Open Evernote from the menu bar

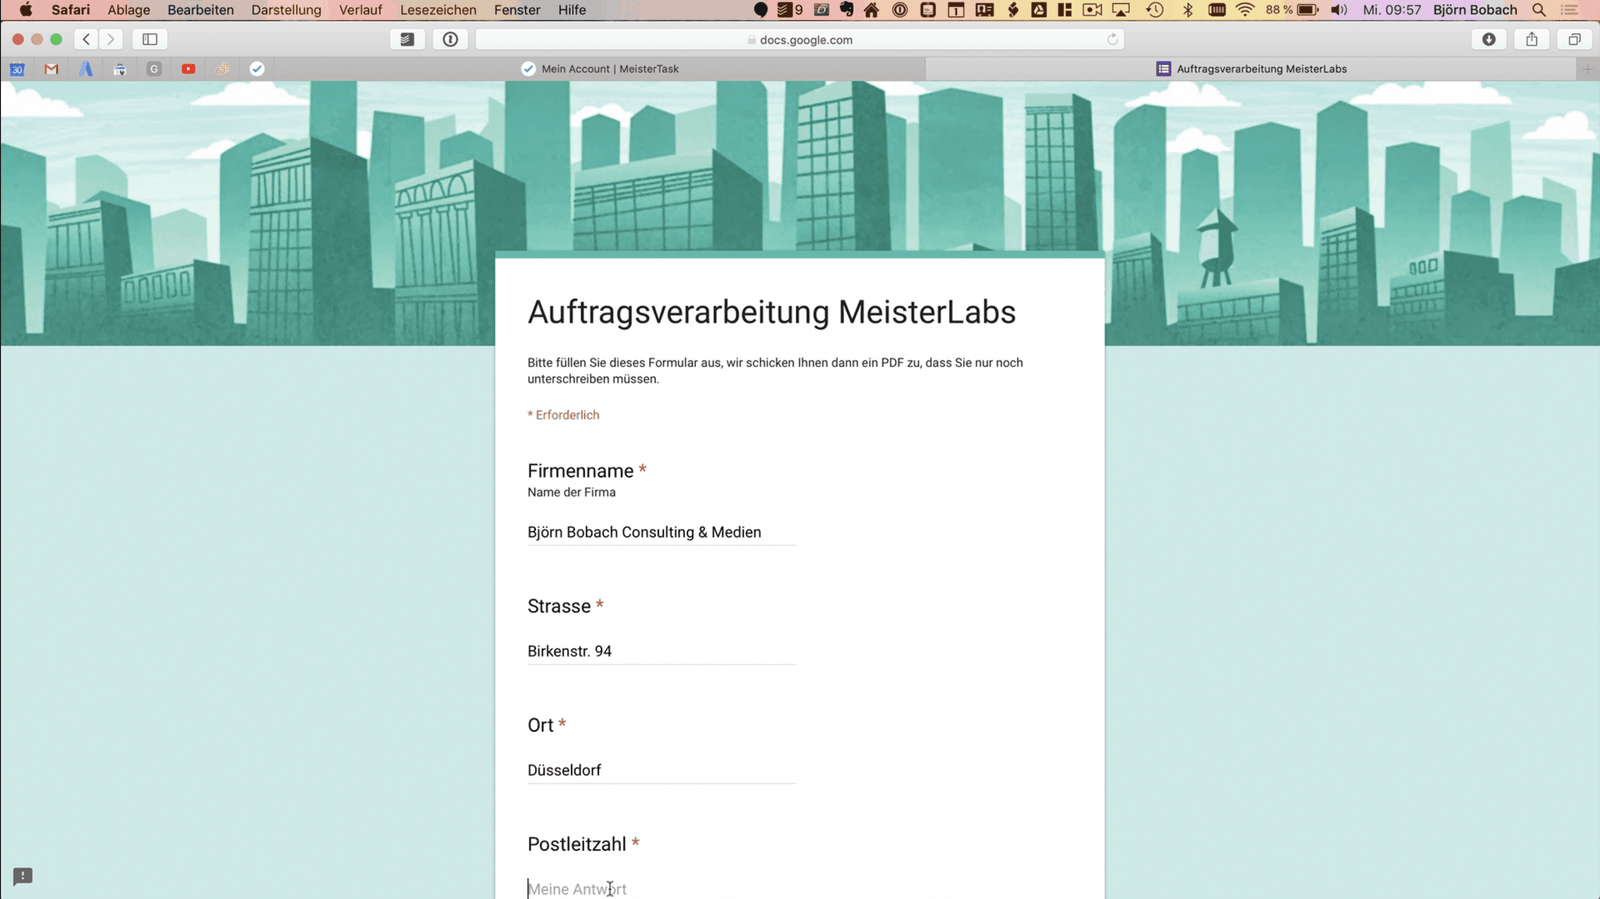[x=846, y=10]
